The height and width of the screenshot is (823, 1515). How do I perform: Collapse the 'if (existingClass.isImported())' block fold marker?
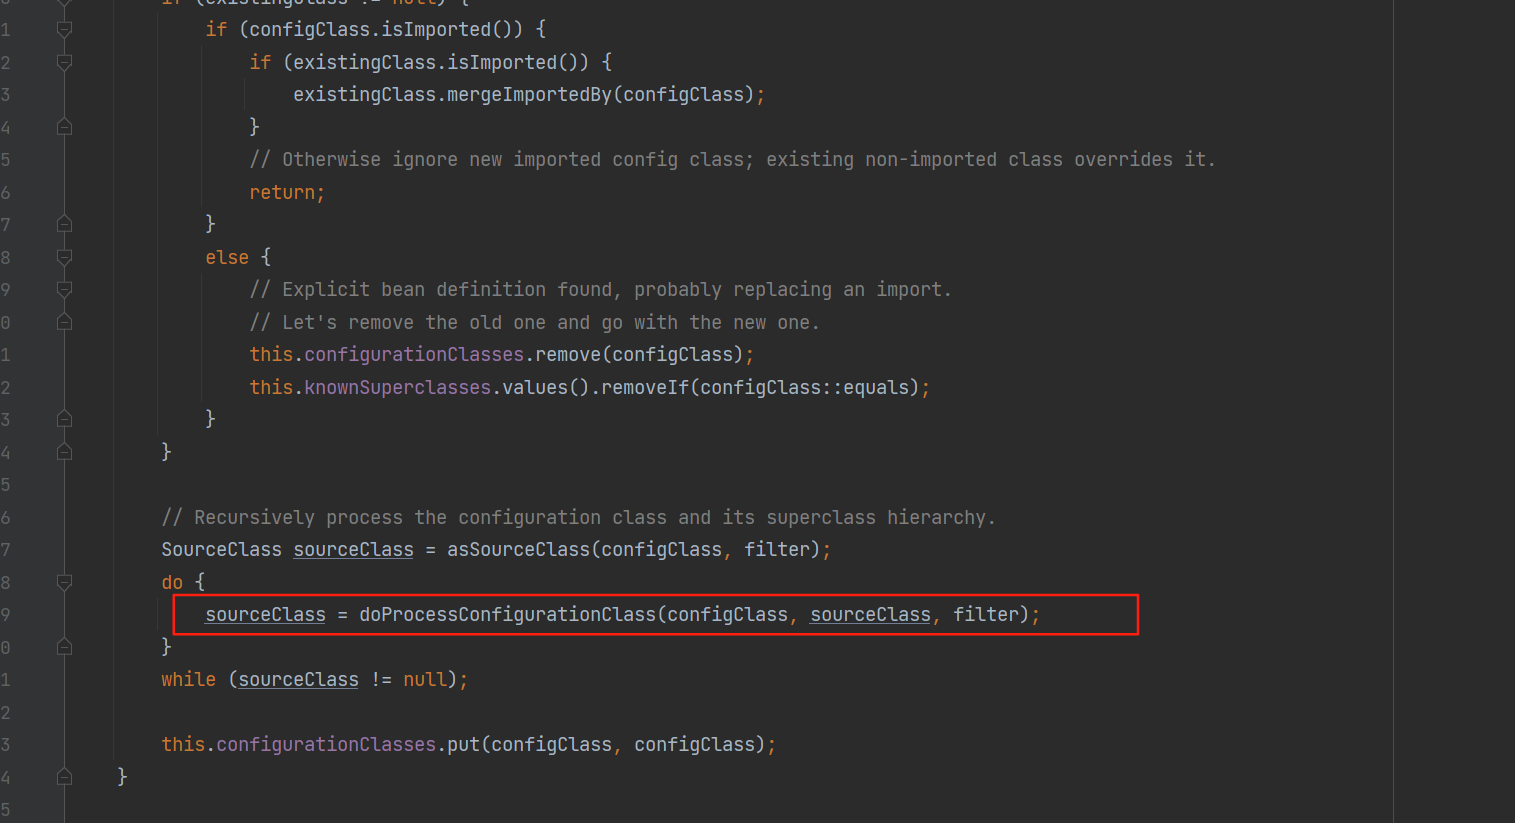point(64,62)
